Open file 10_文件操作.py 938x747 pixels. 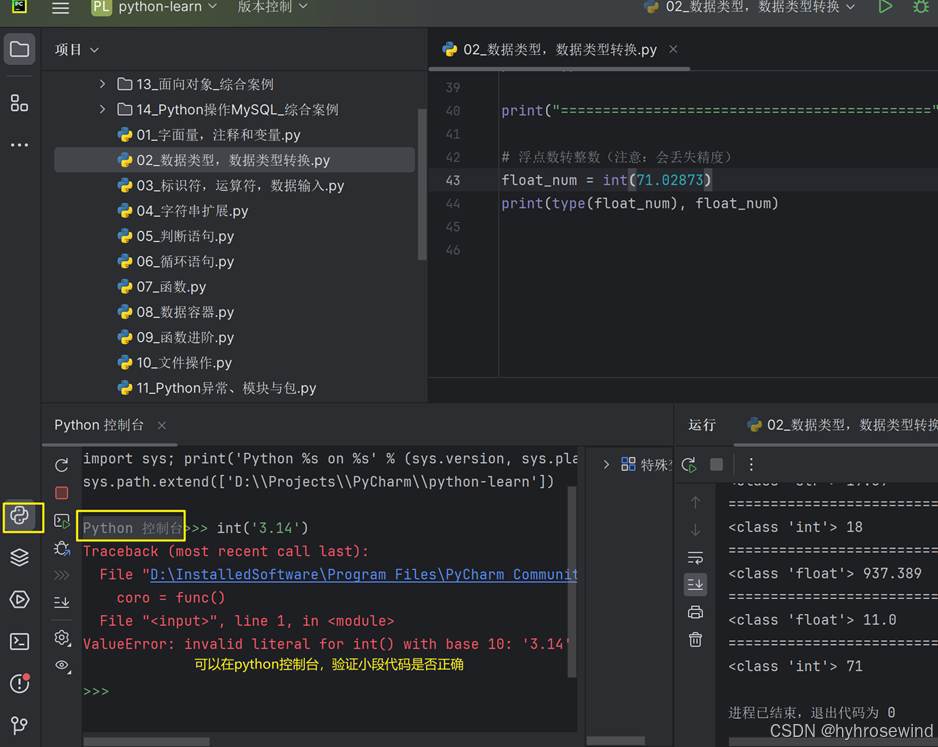tap(175, 363)
